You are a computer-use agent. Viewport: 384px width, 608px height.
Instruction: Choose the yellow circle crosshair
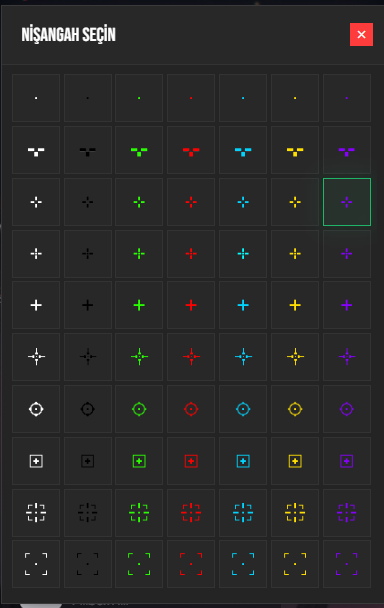[295, 409]
